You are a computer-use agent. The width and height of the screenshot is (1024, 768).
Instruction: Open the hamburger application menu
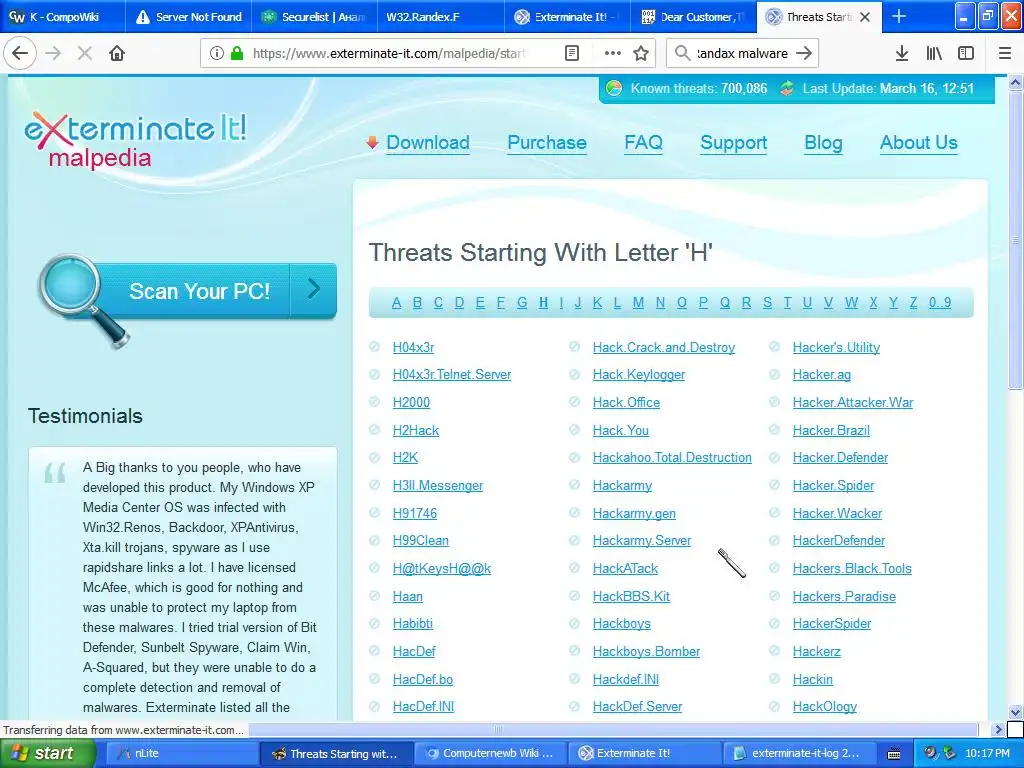point(1005,54)
